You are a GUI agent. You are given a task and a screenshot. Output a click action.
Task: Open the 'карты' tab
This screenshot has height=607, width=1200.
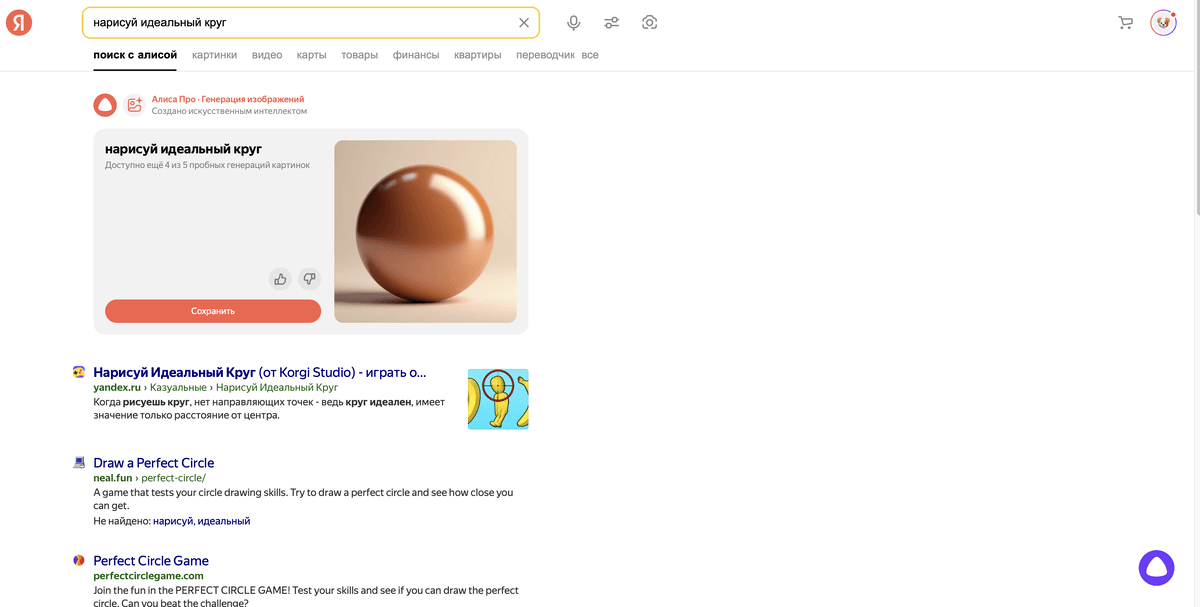click(x=312, y=55)
